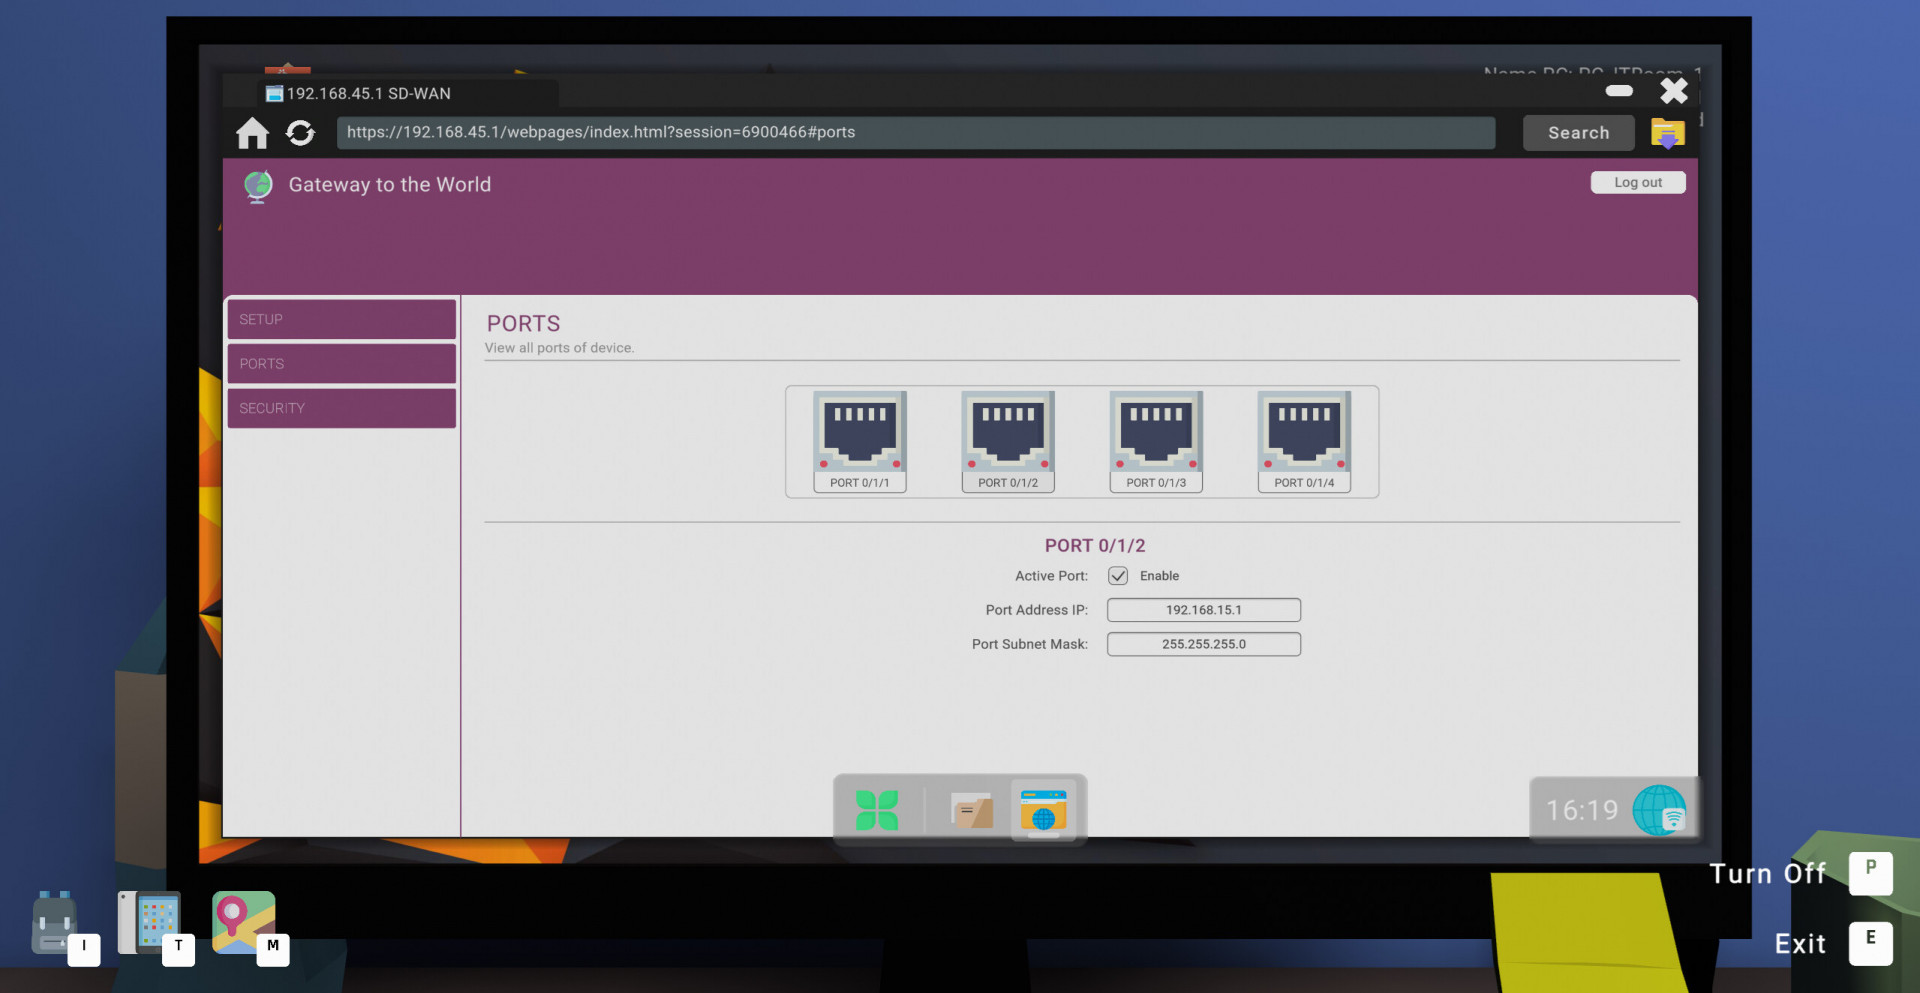Open the green clover start menu
The width and height of the screenshot is (1920, 993).
coord(877,810)
